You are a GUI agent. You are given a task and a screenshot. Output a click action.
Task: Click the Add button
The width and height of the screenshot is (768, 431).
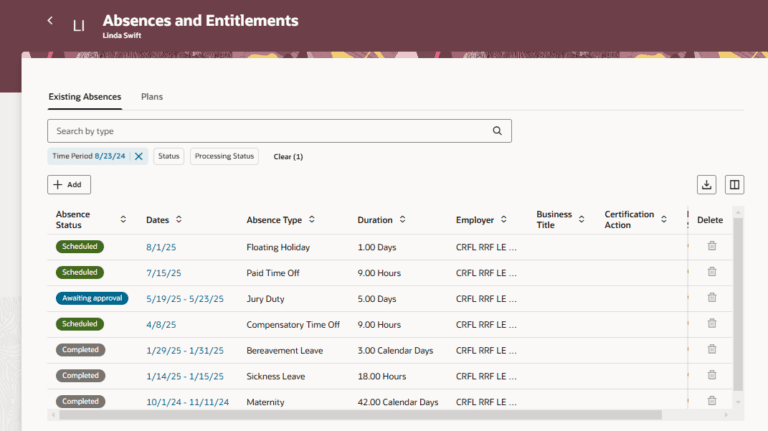pyautogui.click(x=69, y=185)
